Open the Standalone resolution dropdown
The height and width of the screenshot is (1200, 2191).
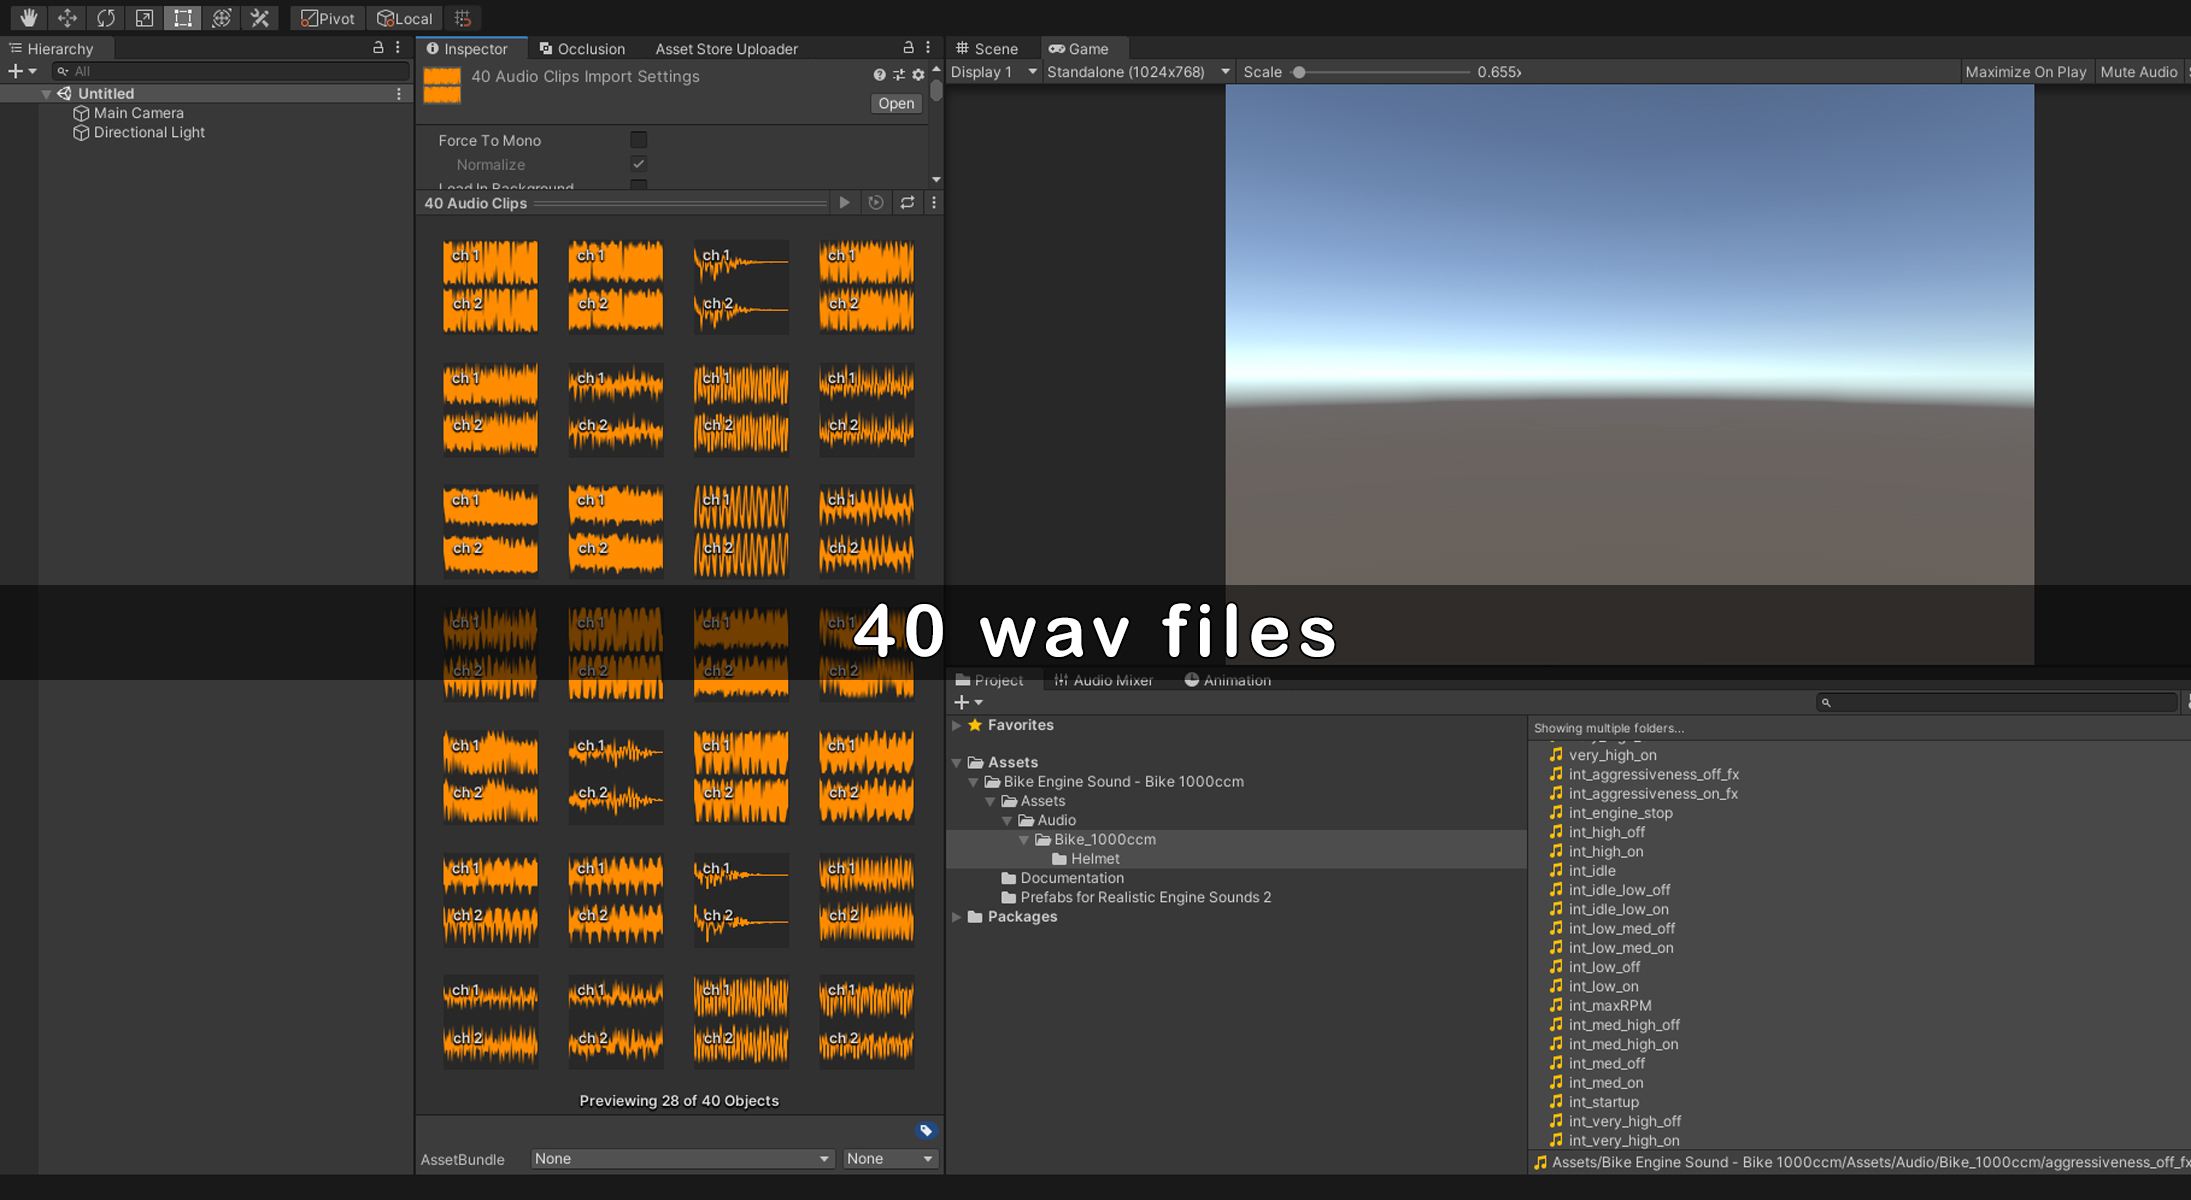tap(1137, 72)
